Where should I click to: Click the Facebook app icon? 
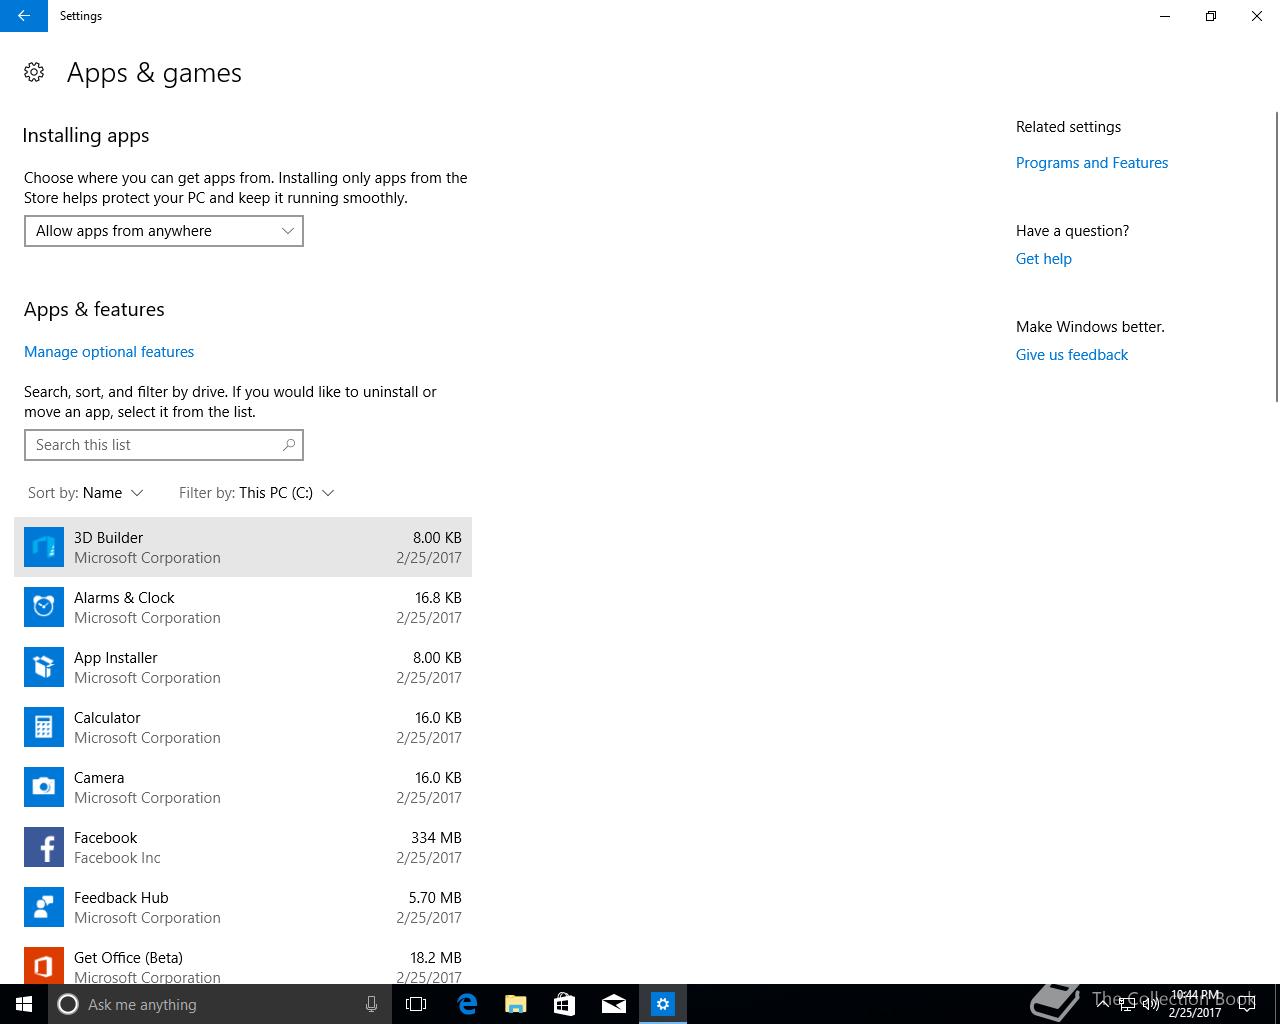click(x=44, y=847)
